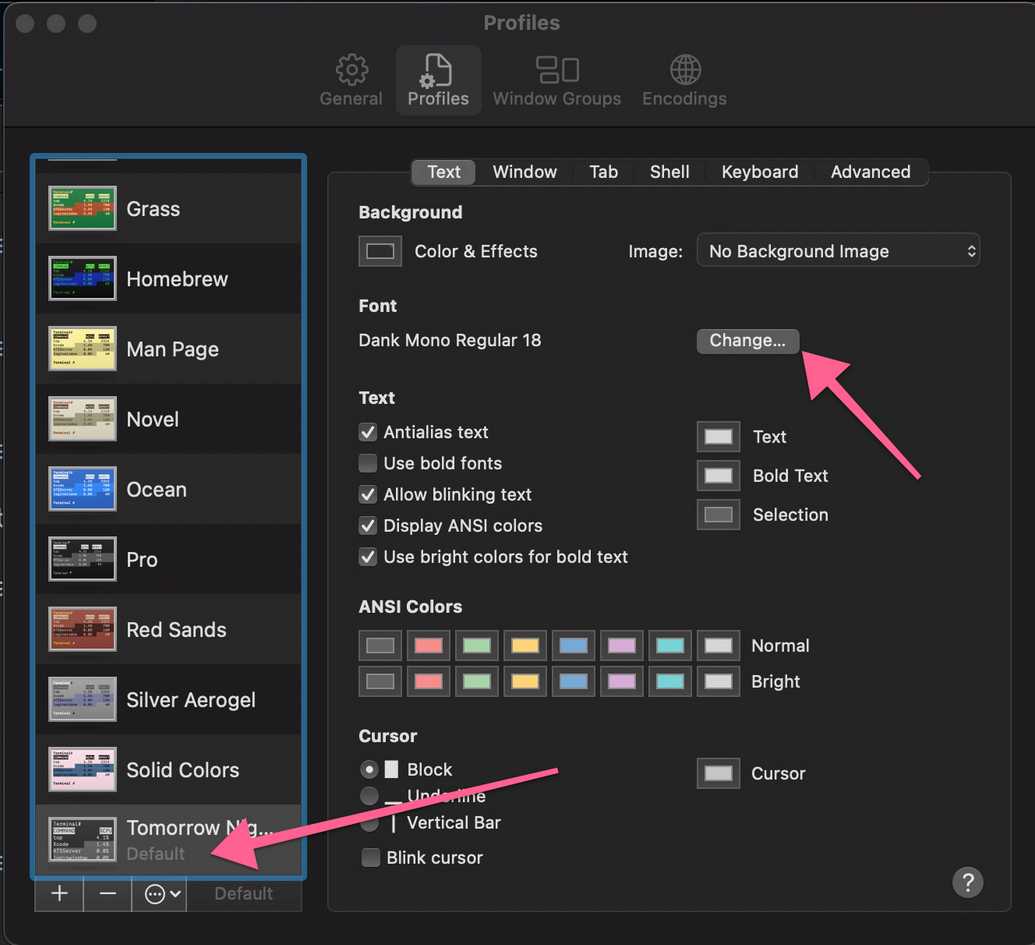This screenshot has width=1035, height=945.
Task: Click the font Change... button
Action: (748, 341)
